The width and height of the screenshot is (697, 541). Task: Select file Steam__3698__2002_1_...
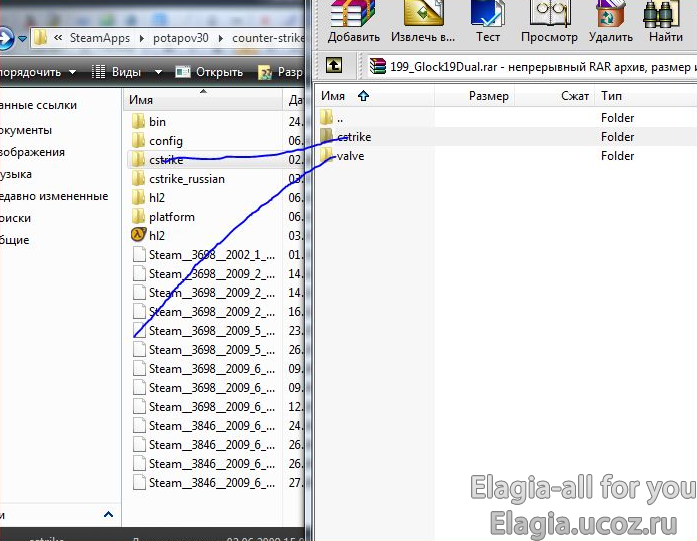tap(212, 255)
